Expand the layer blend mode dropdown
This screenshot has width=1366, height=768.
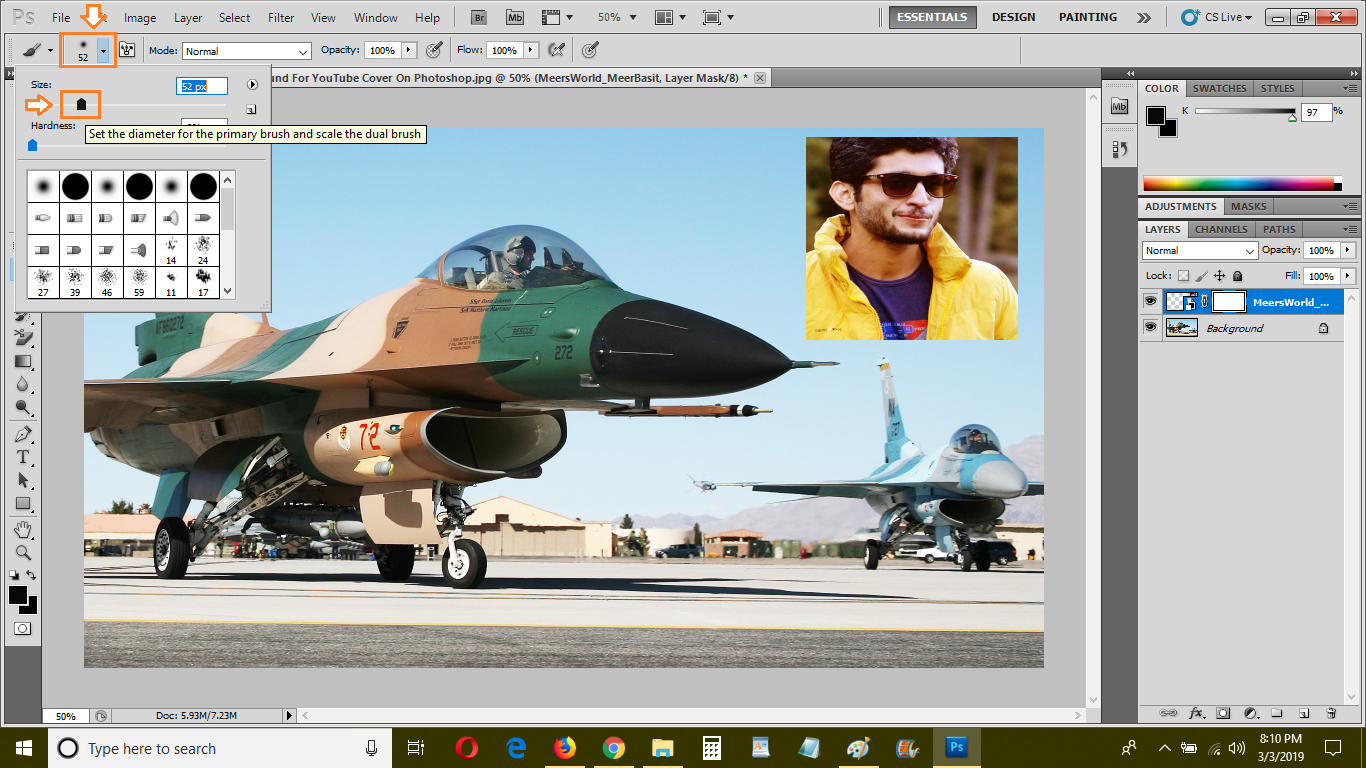[1200, 250]
